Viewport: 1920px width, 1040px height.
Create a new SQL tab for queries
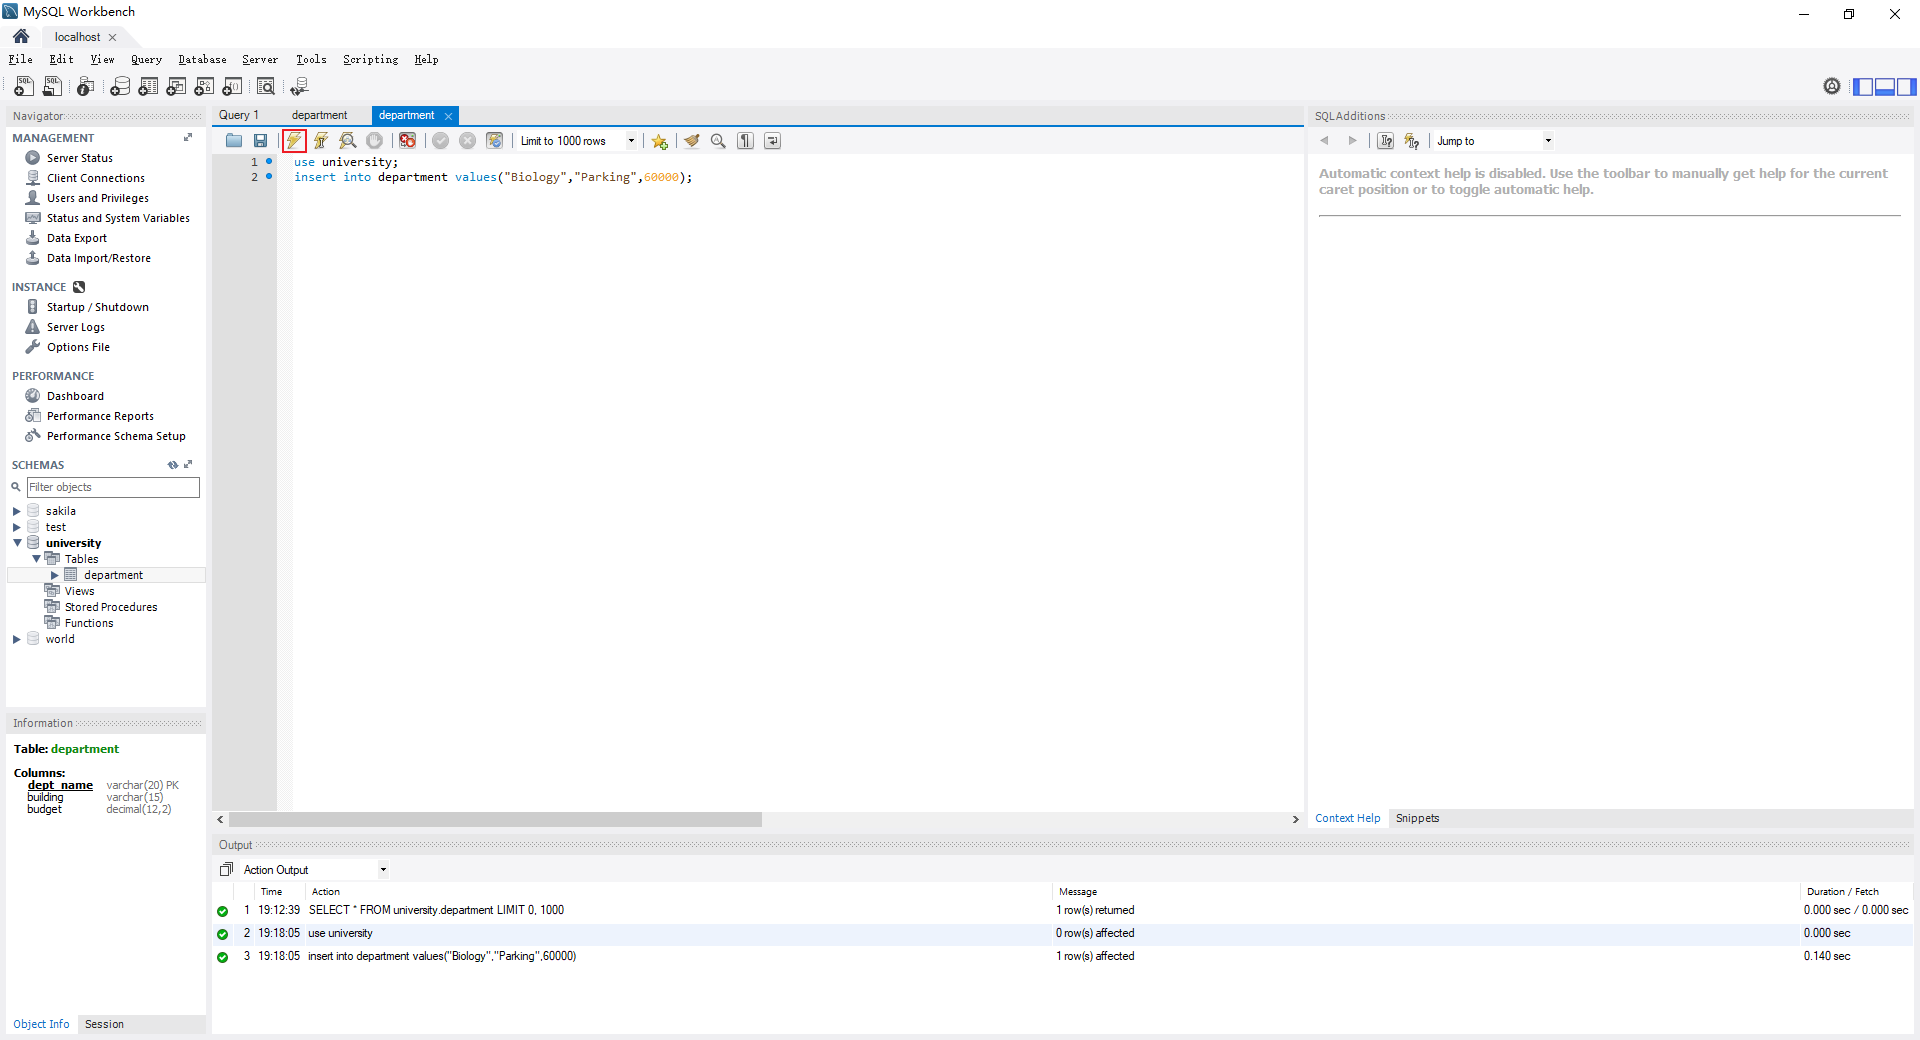pos(24,87)
